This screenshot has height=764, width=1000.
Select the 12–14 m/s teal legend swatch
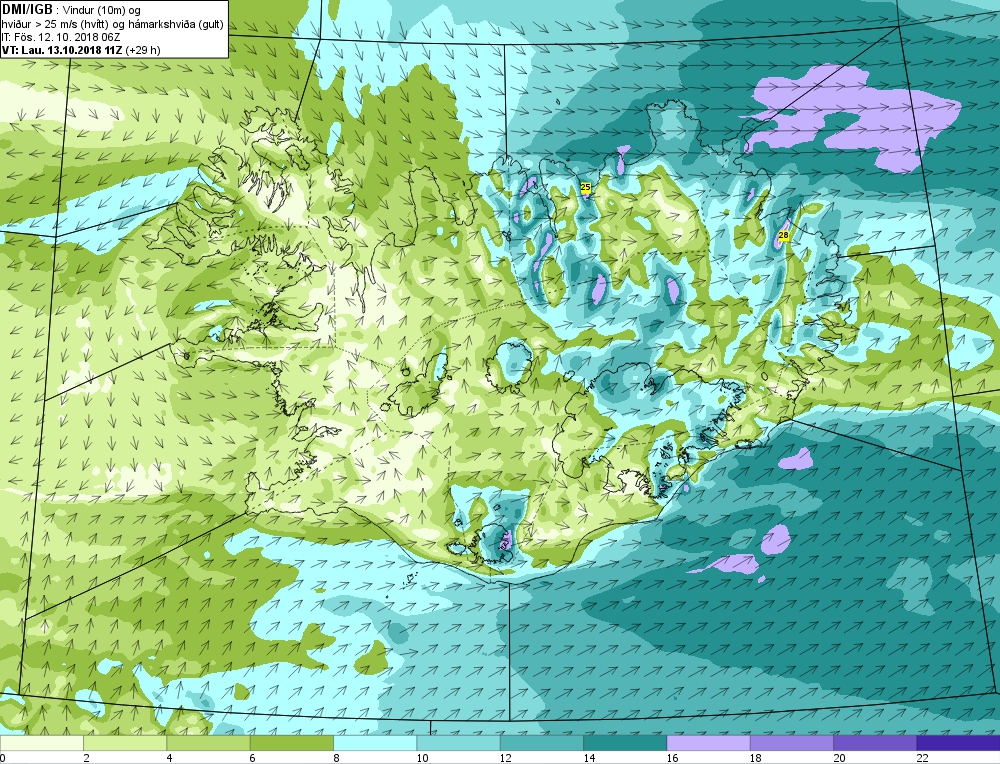coord(541,743)
